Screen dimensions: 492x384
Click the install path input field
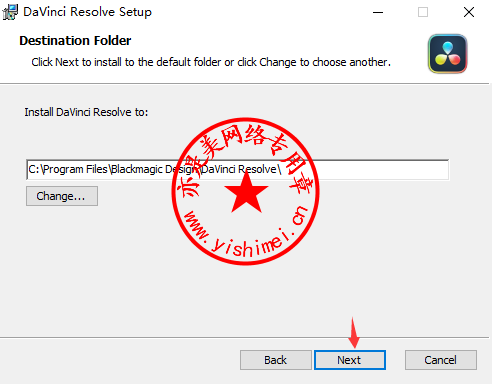pyautogui.click(x=238, y=170)
